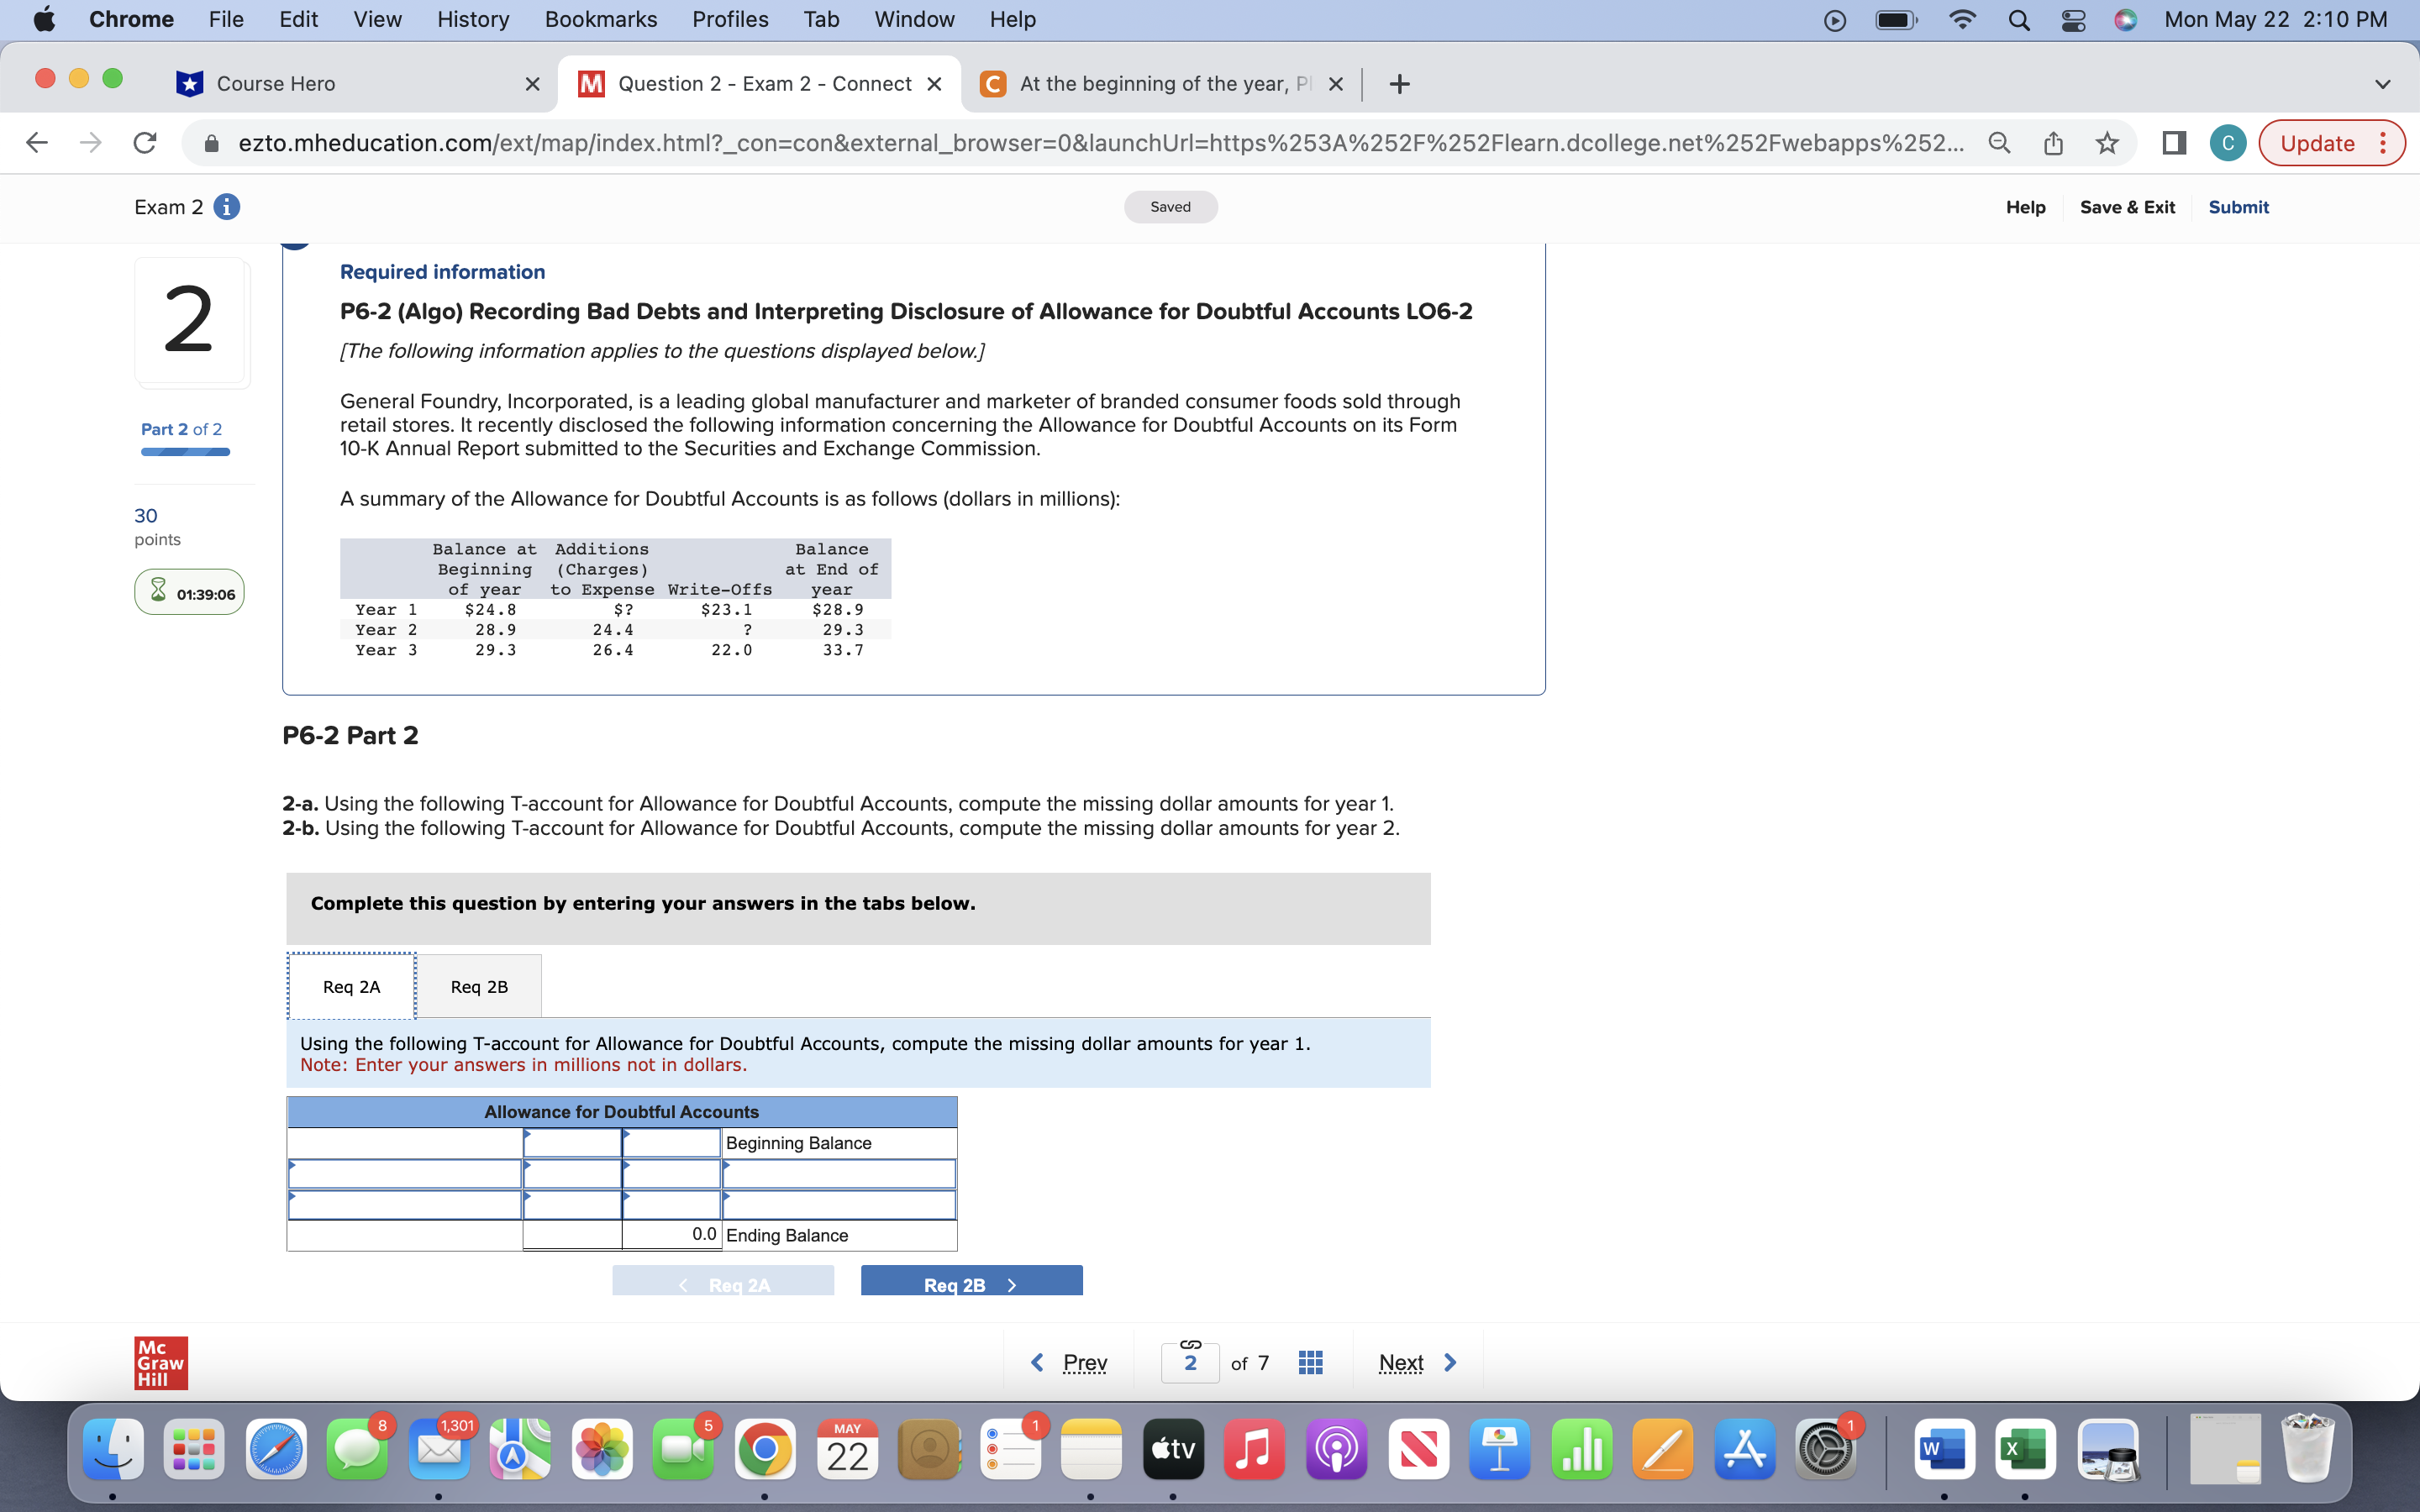Switch to the Req 2B tab

coord(479,986)
